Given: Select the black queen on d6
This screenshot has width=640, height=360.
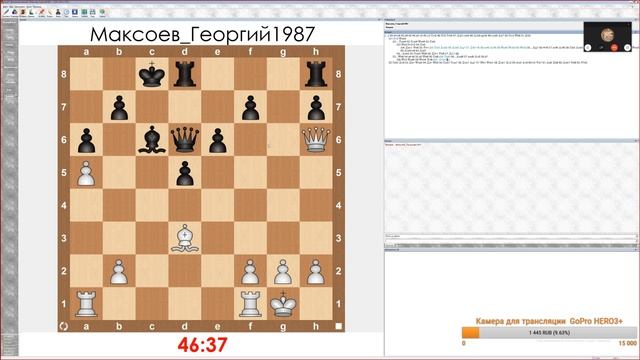Looking at the screenshot, I should pos(184,140).
